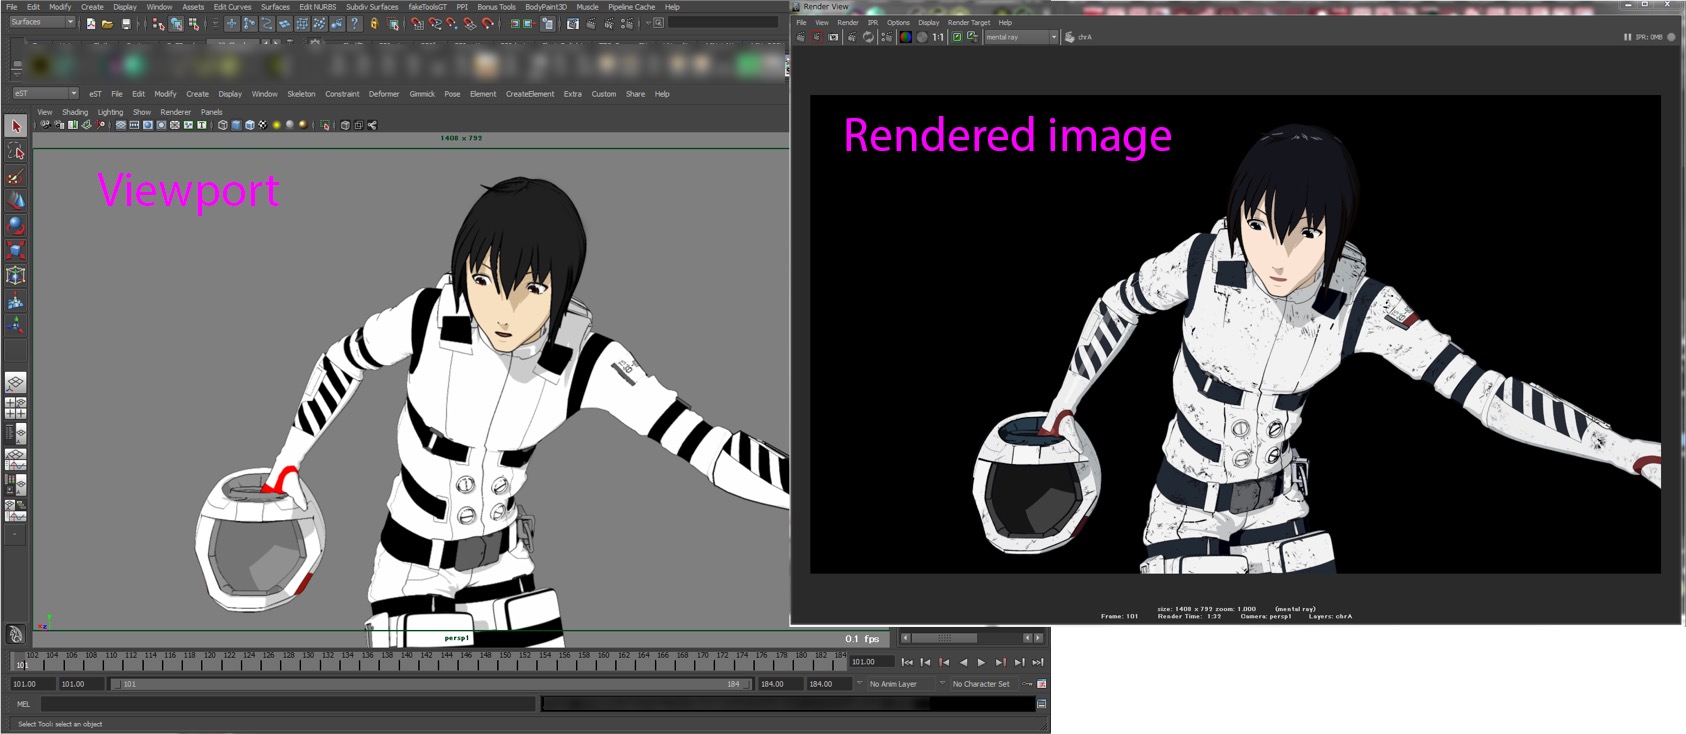This screenshot has height=734, width=1686.
Task: Keep image green icon in Render View
Action: (957, 37)
